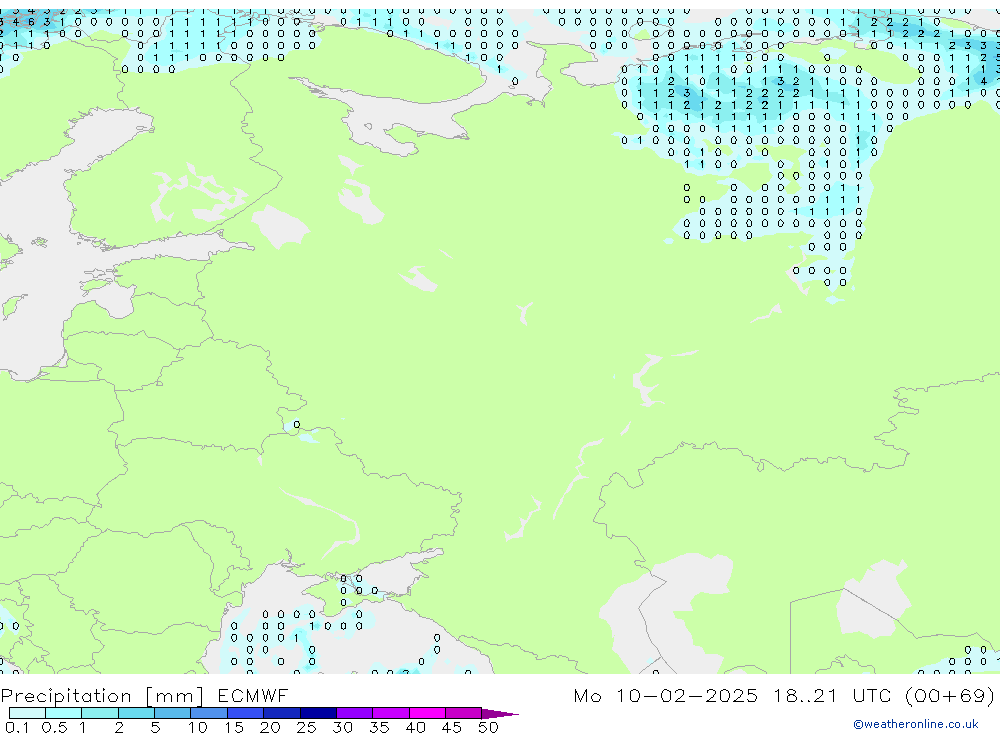
Task: Click the '10' legend scale label
Action: point(198,727)
